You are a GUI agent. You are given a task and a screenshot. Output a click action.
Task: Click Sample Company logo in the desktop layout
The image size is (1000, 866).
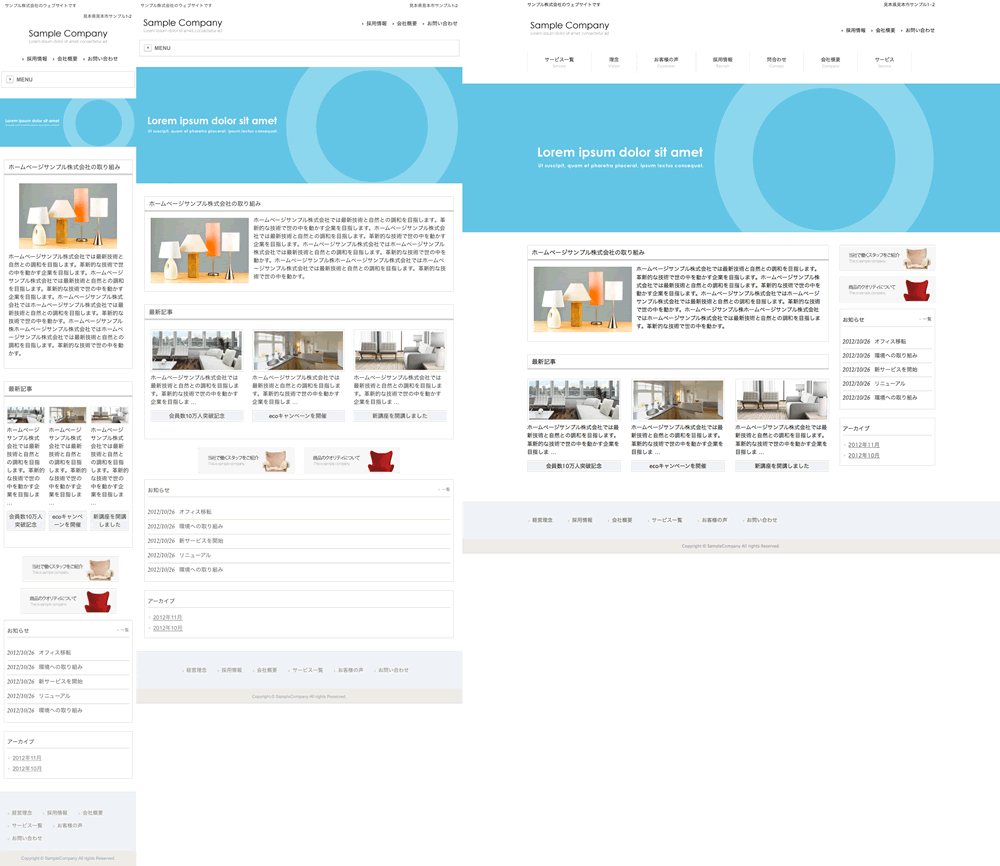[x=570, y=27]
